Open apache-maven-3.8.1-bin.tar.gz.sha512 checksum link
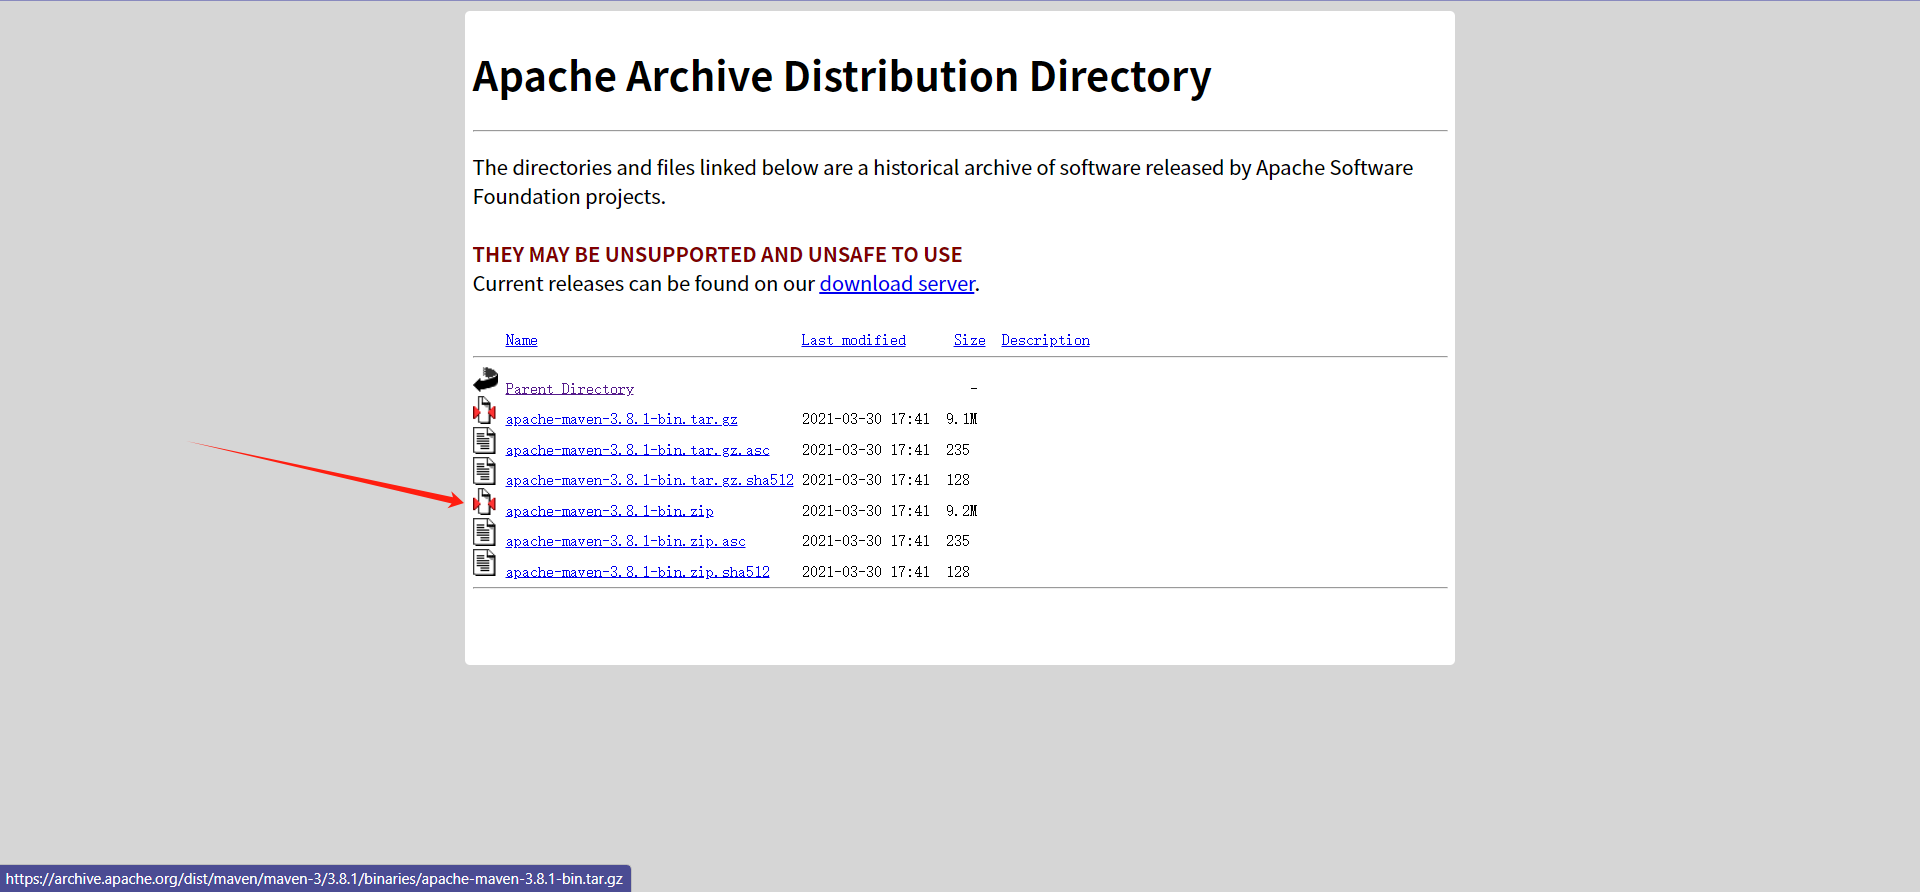Screen dimensions: 1920x892 click(x=649, y=480)
